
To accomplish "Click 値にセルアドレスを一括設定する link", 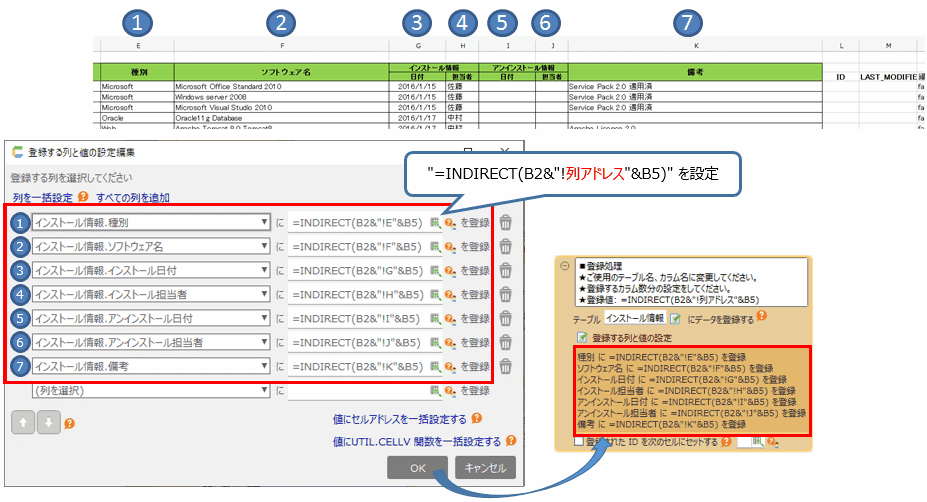I will tap(400, 418).
